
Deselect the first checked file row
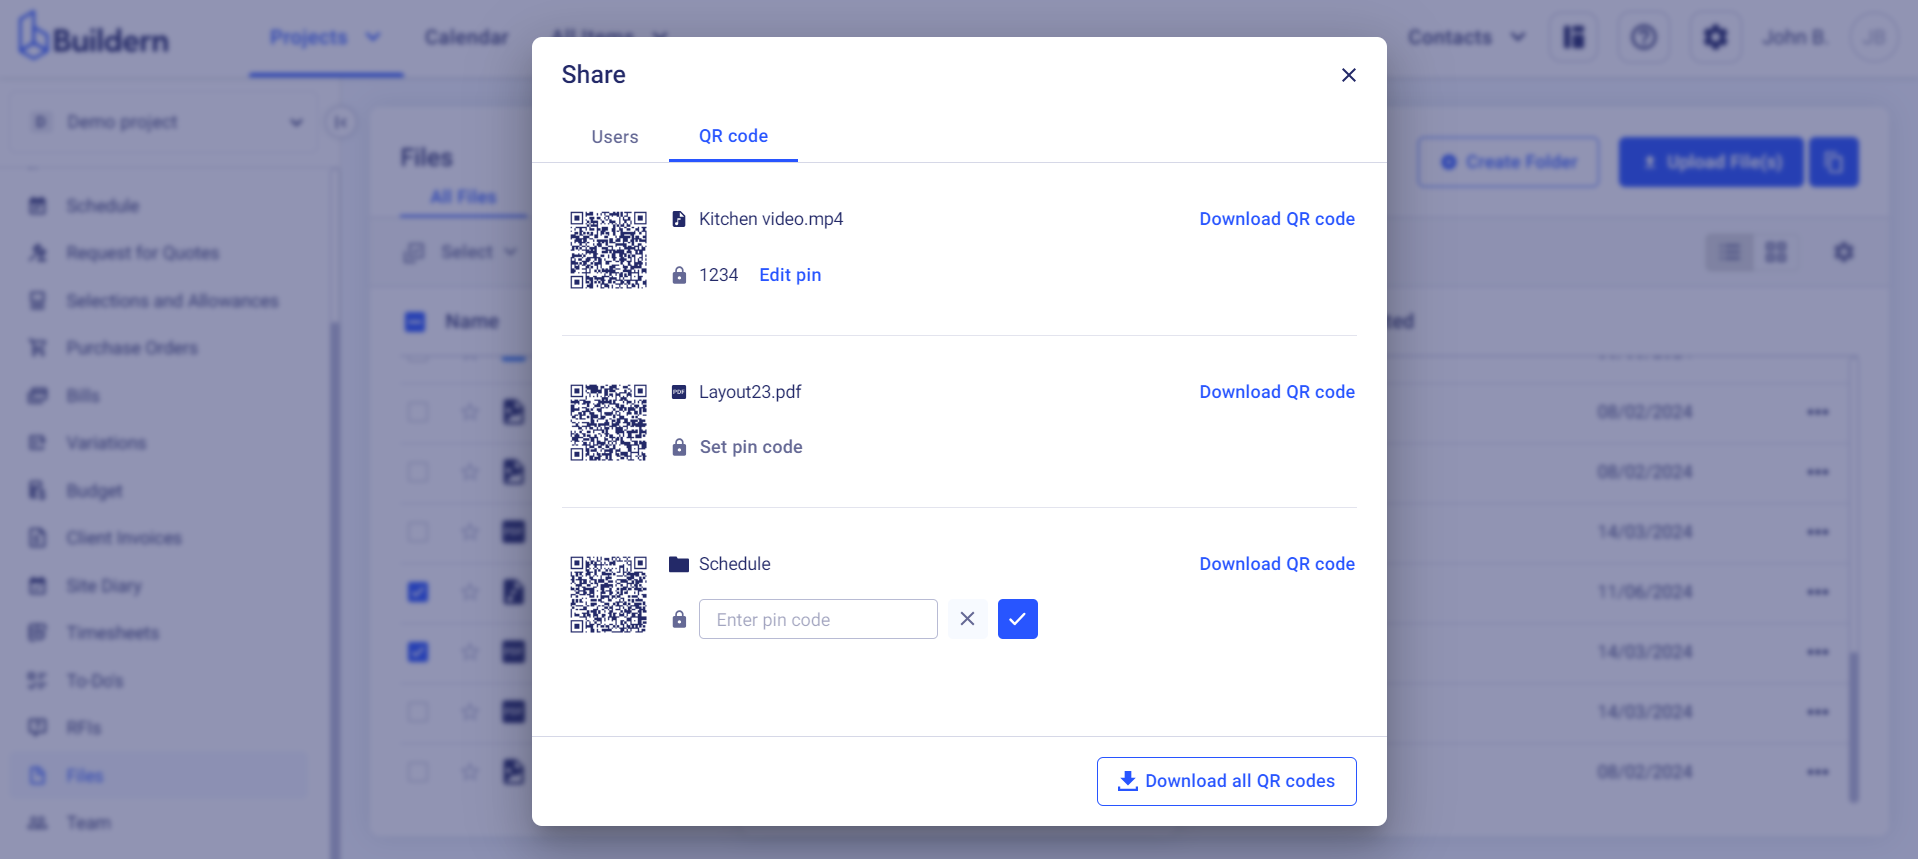click(x=417, y=592)
